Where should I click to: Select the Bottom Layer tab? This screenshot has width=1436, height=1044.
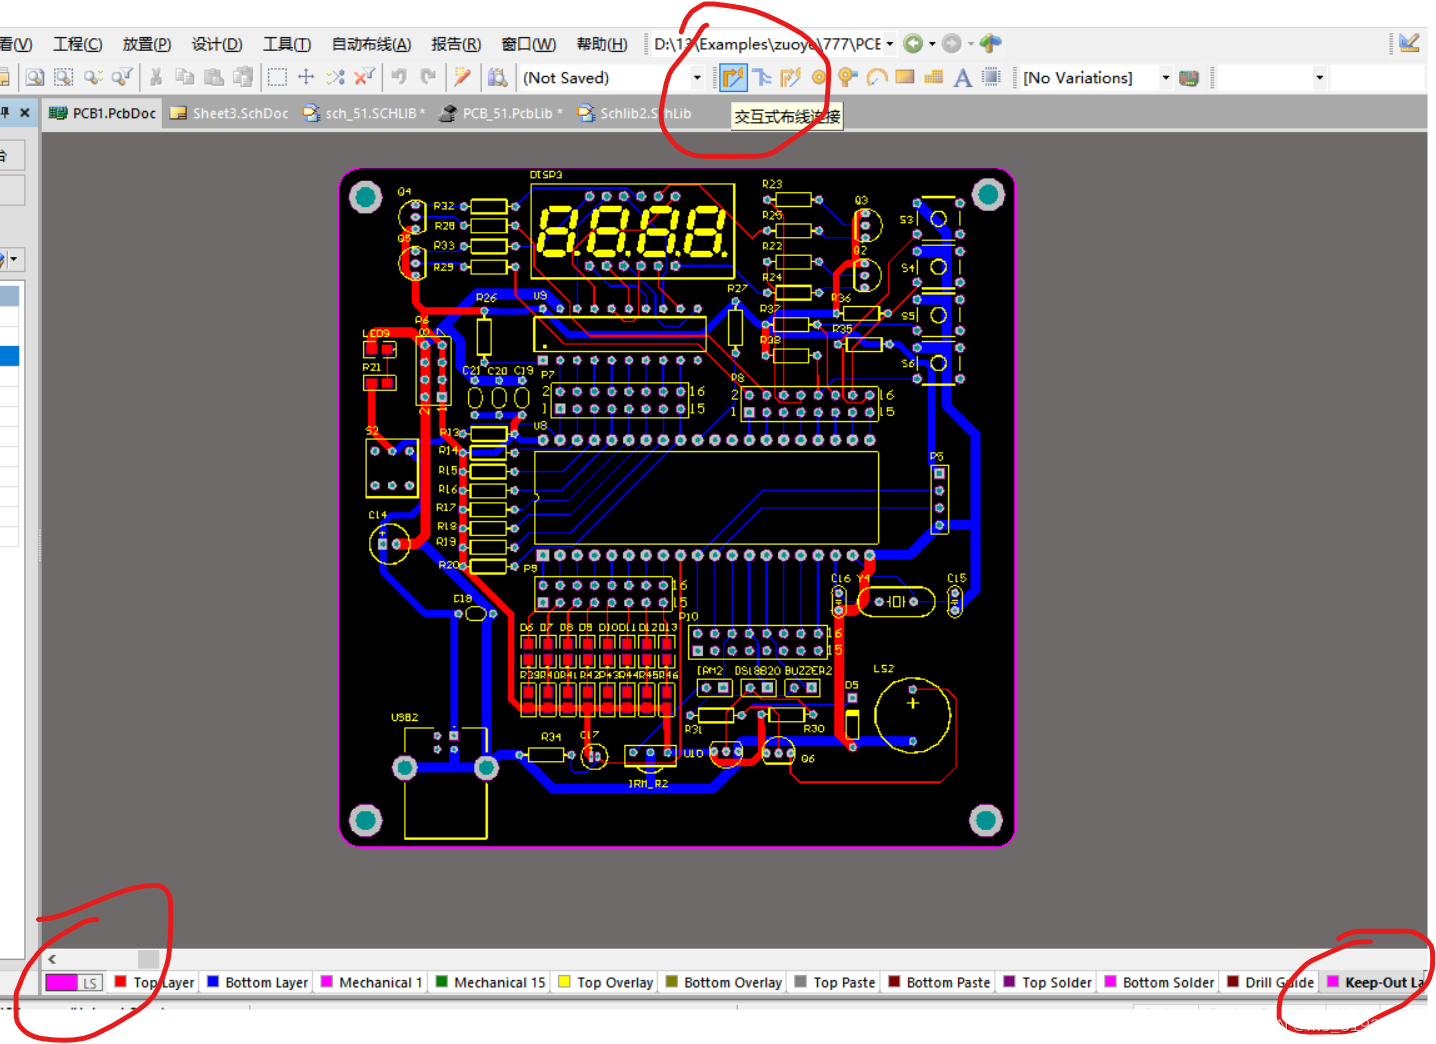click(x=257, y=983)
